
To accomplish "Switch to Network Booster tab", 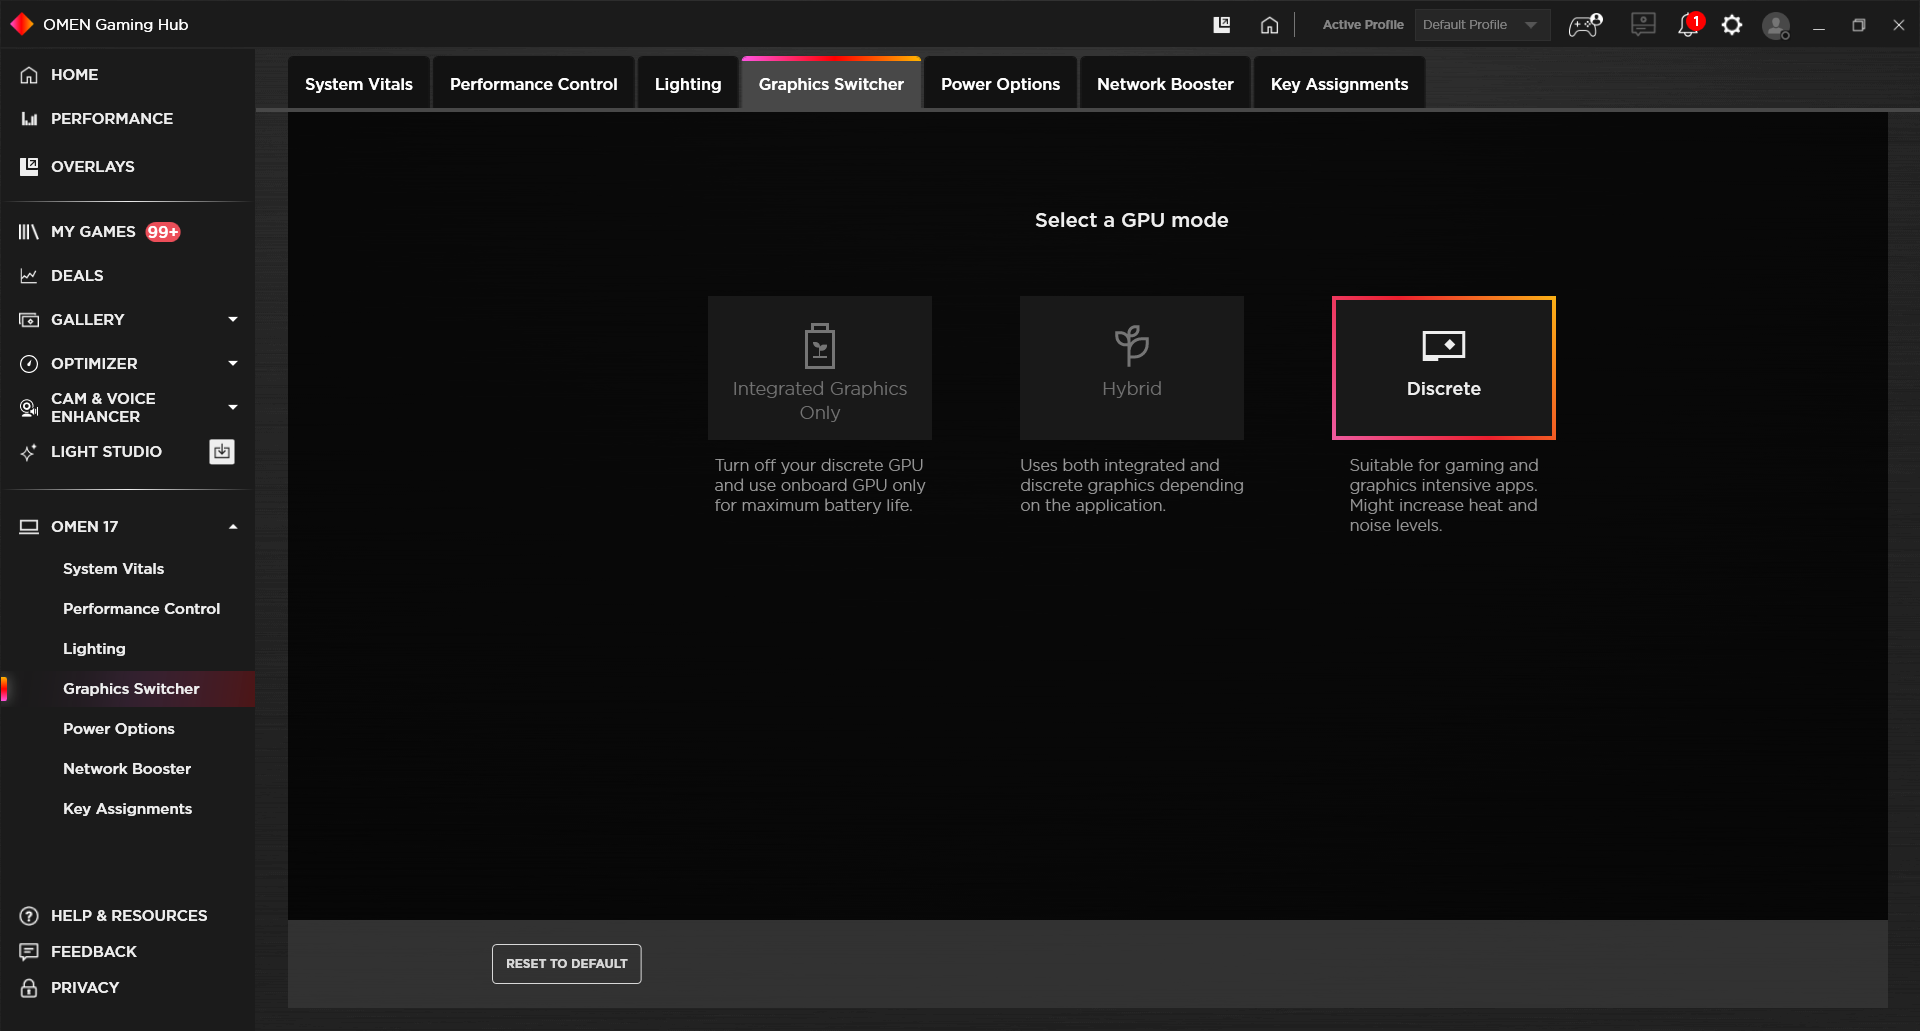I will [x=1165, y=84].
